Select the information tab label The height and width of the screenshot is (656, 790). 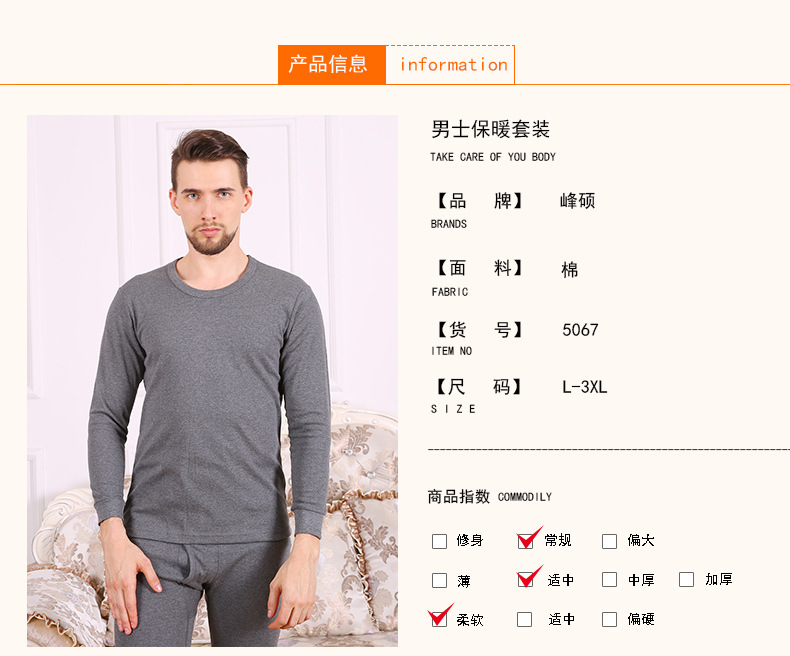[x=453, y=65]
